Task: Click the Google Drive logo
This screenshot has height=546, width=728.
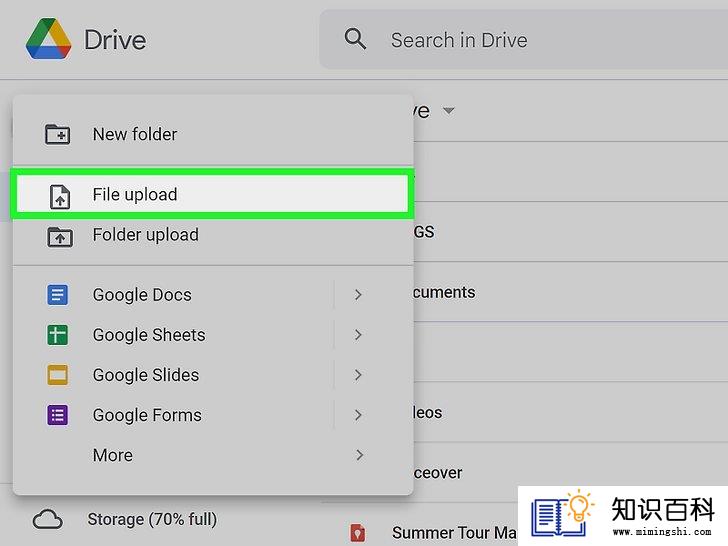Action: click(49, 39)
